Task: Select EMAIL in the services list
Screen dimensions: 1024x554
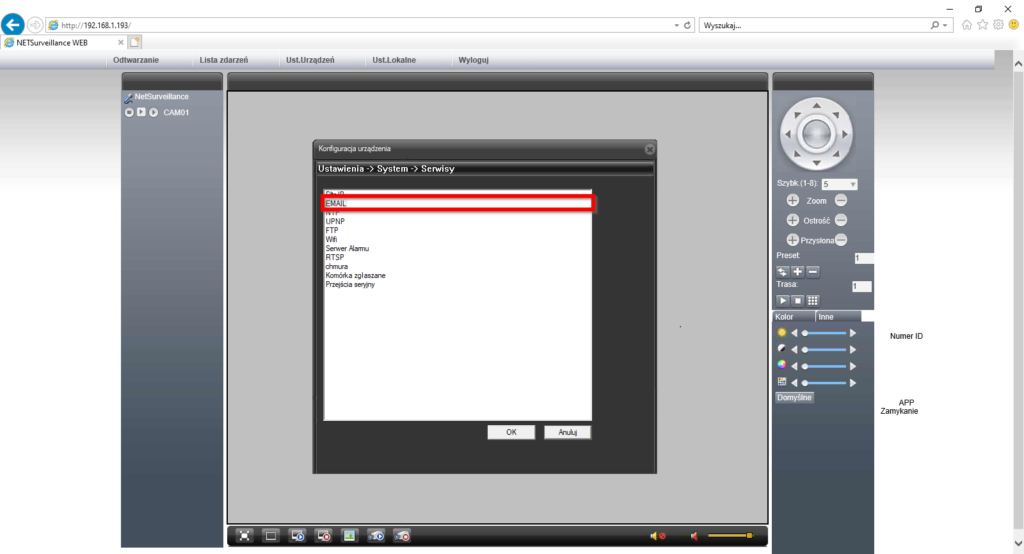Action: click(457, 203)
